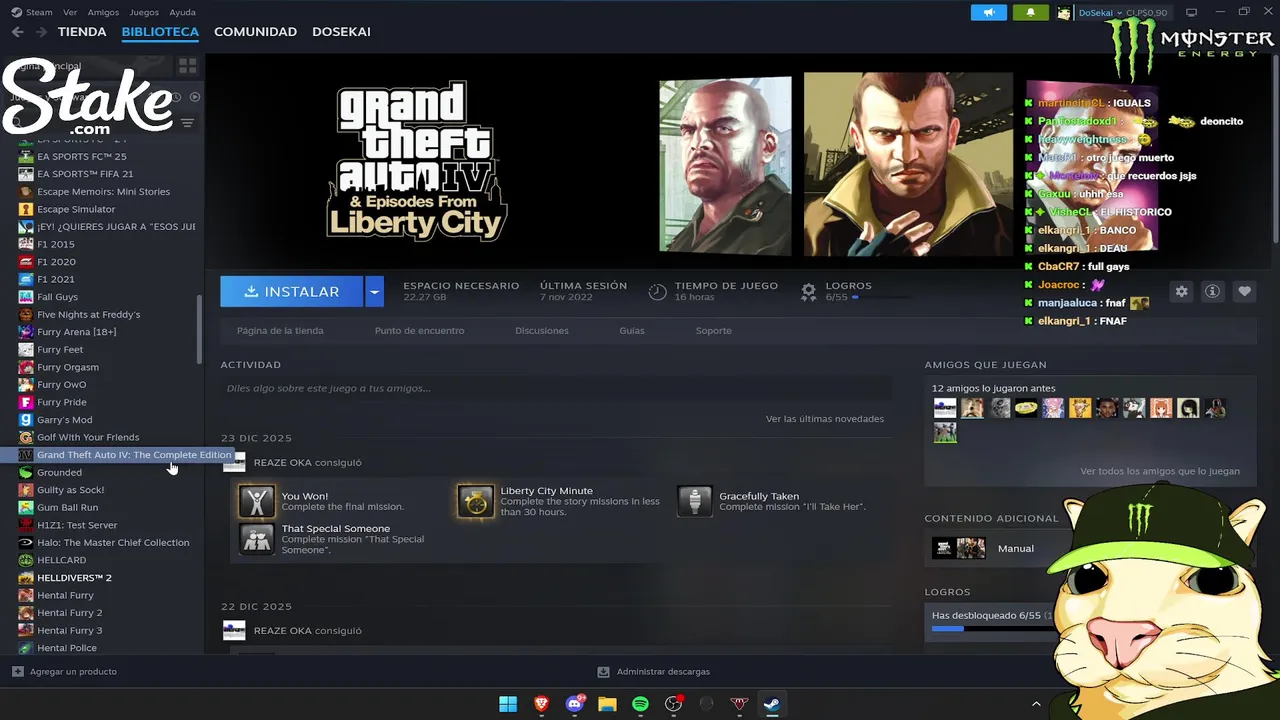The width and height of the screenshot is (1280, 720).
Task: Open the Gracefully Taken achievement icon
Action: coord(695,501)
